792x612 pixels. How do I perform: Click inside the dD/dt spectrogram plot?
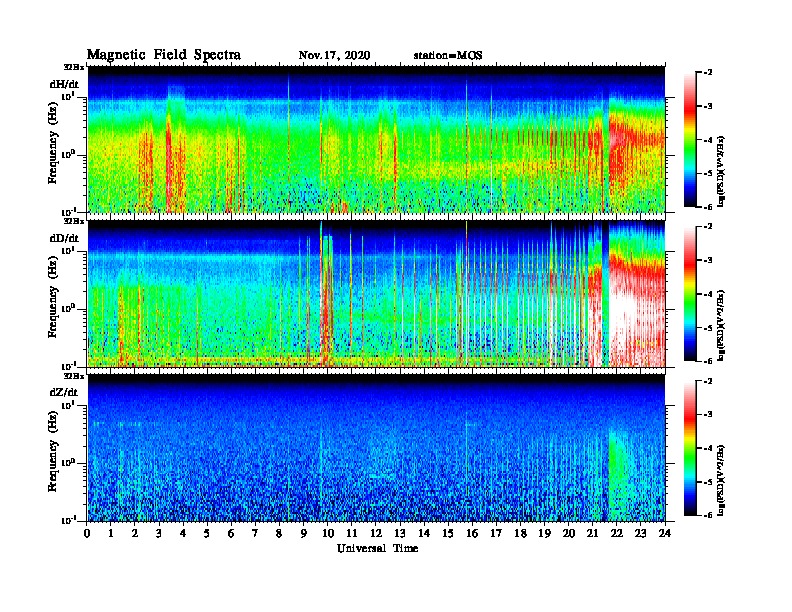tap(376, 293)
